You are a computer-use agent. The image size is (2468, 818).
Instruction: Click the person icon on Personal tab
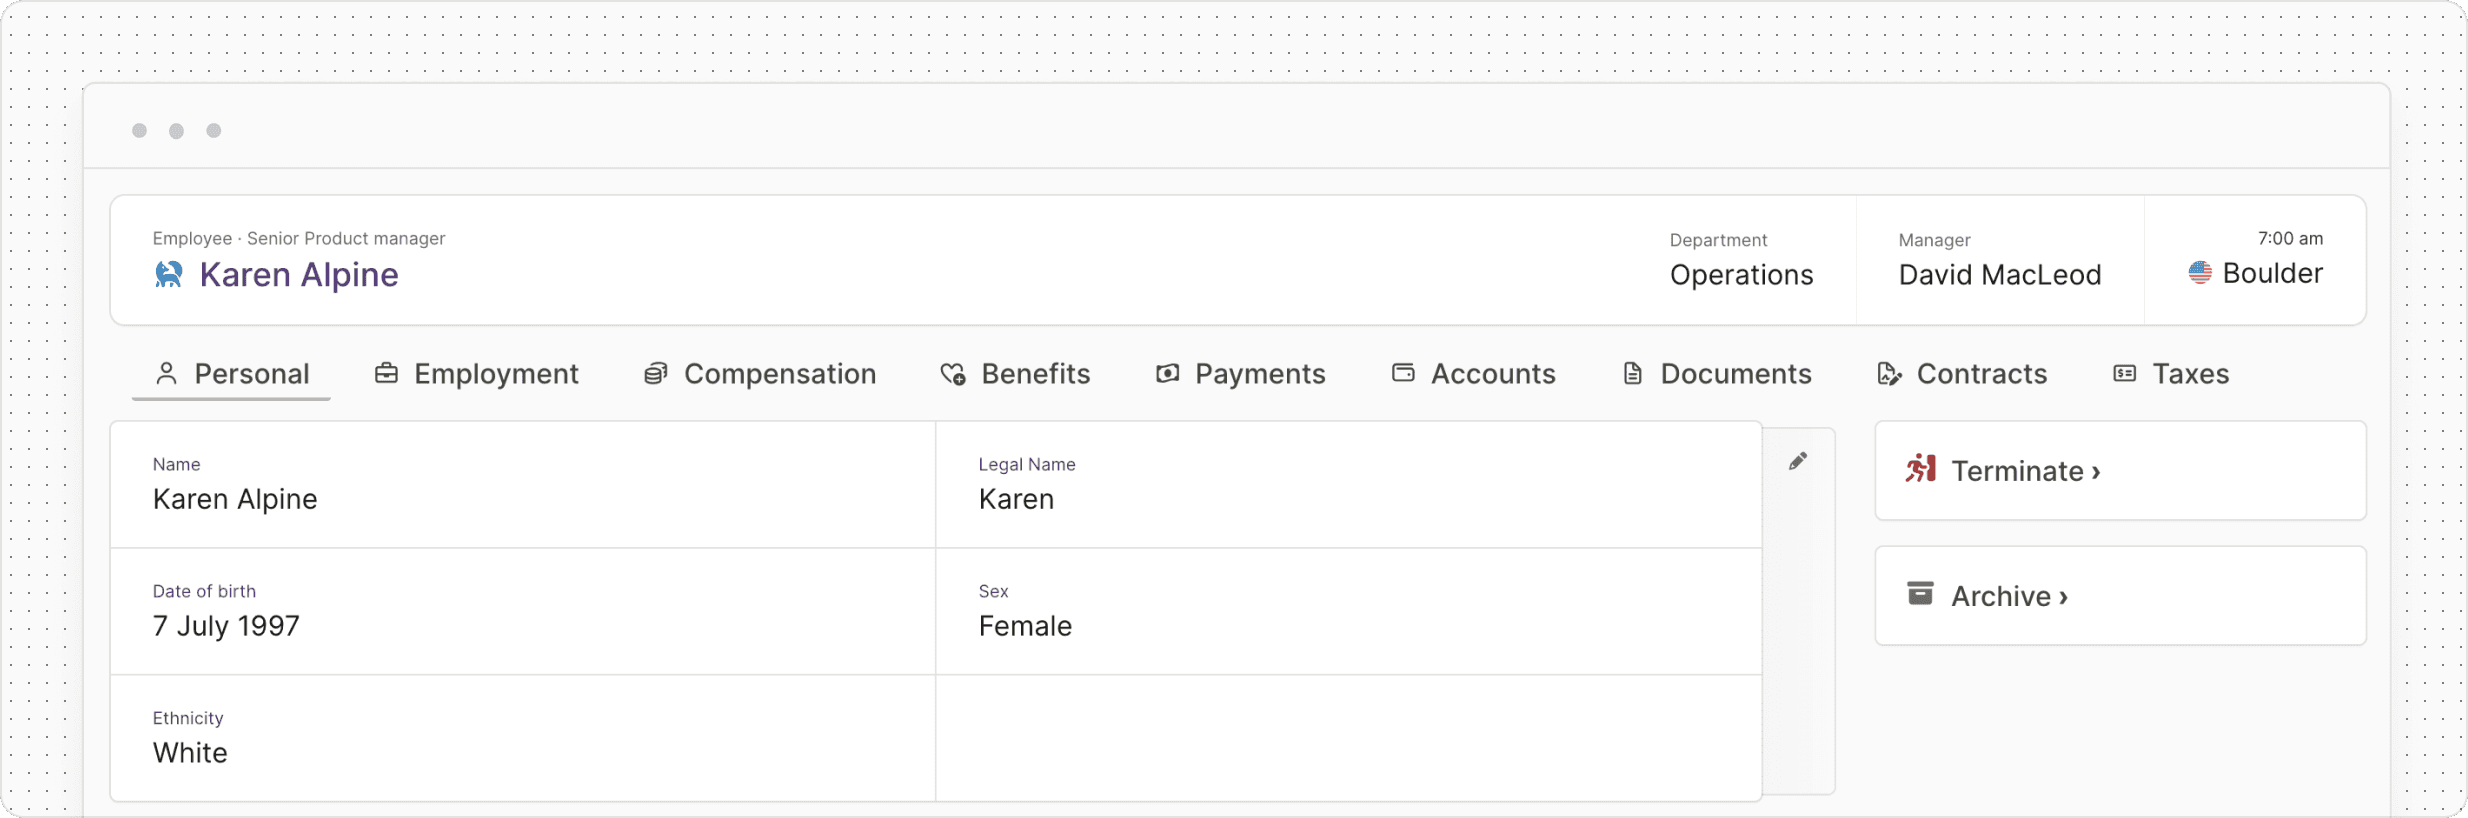coord(167,373)
